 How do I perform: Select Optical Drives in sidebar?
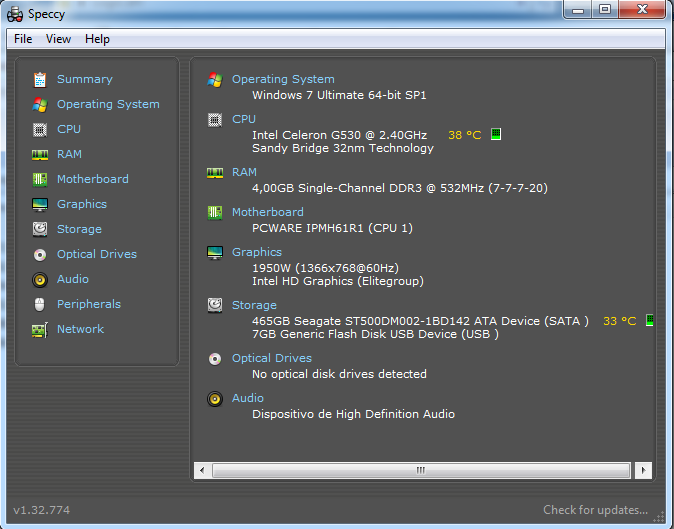[x=97, y=254]
